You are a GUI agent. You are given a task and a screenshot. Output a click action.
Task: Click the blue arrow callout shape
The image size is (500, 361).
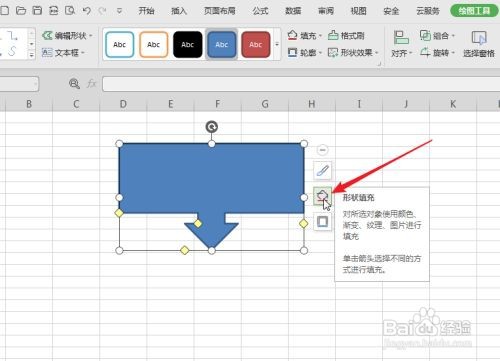(211, 178)
